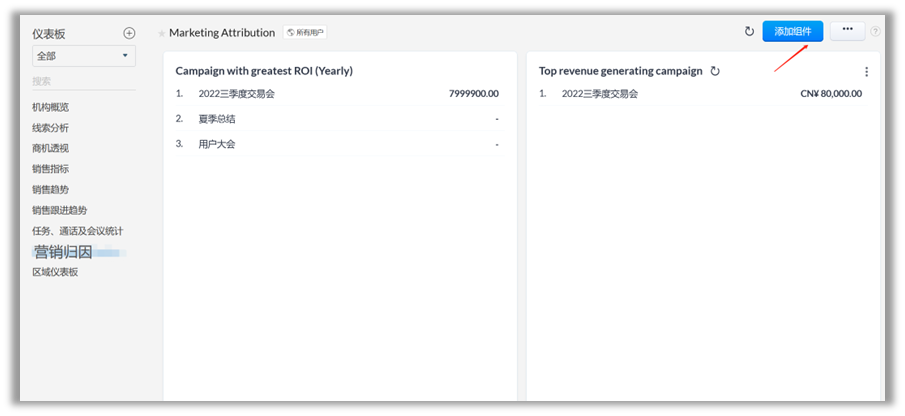Viewport: 905px width, 416px height.
Task: Open 任务、通话及会议统计 dashboard
Action: click(x=77, y=231)
